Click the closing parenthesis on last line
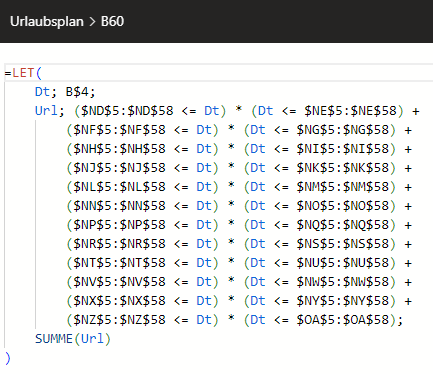Viewport: 433px width, 374px height. [8, 358]
